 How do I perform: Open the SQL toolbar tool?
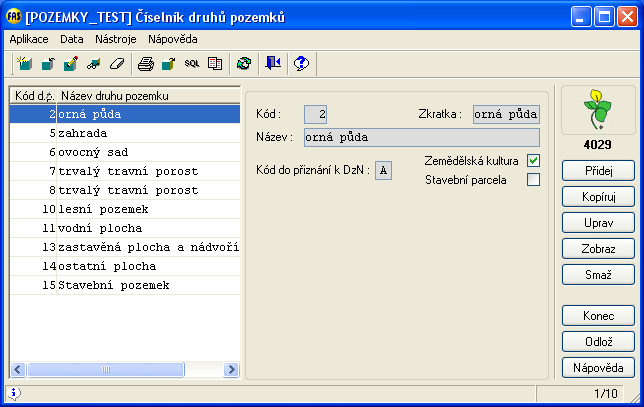pos(191,64)
